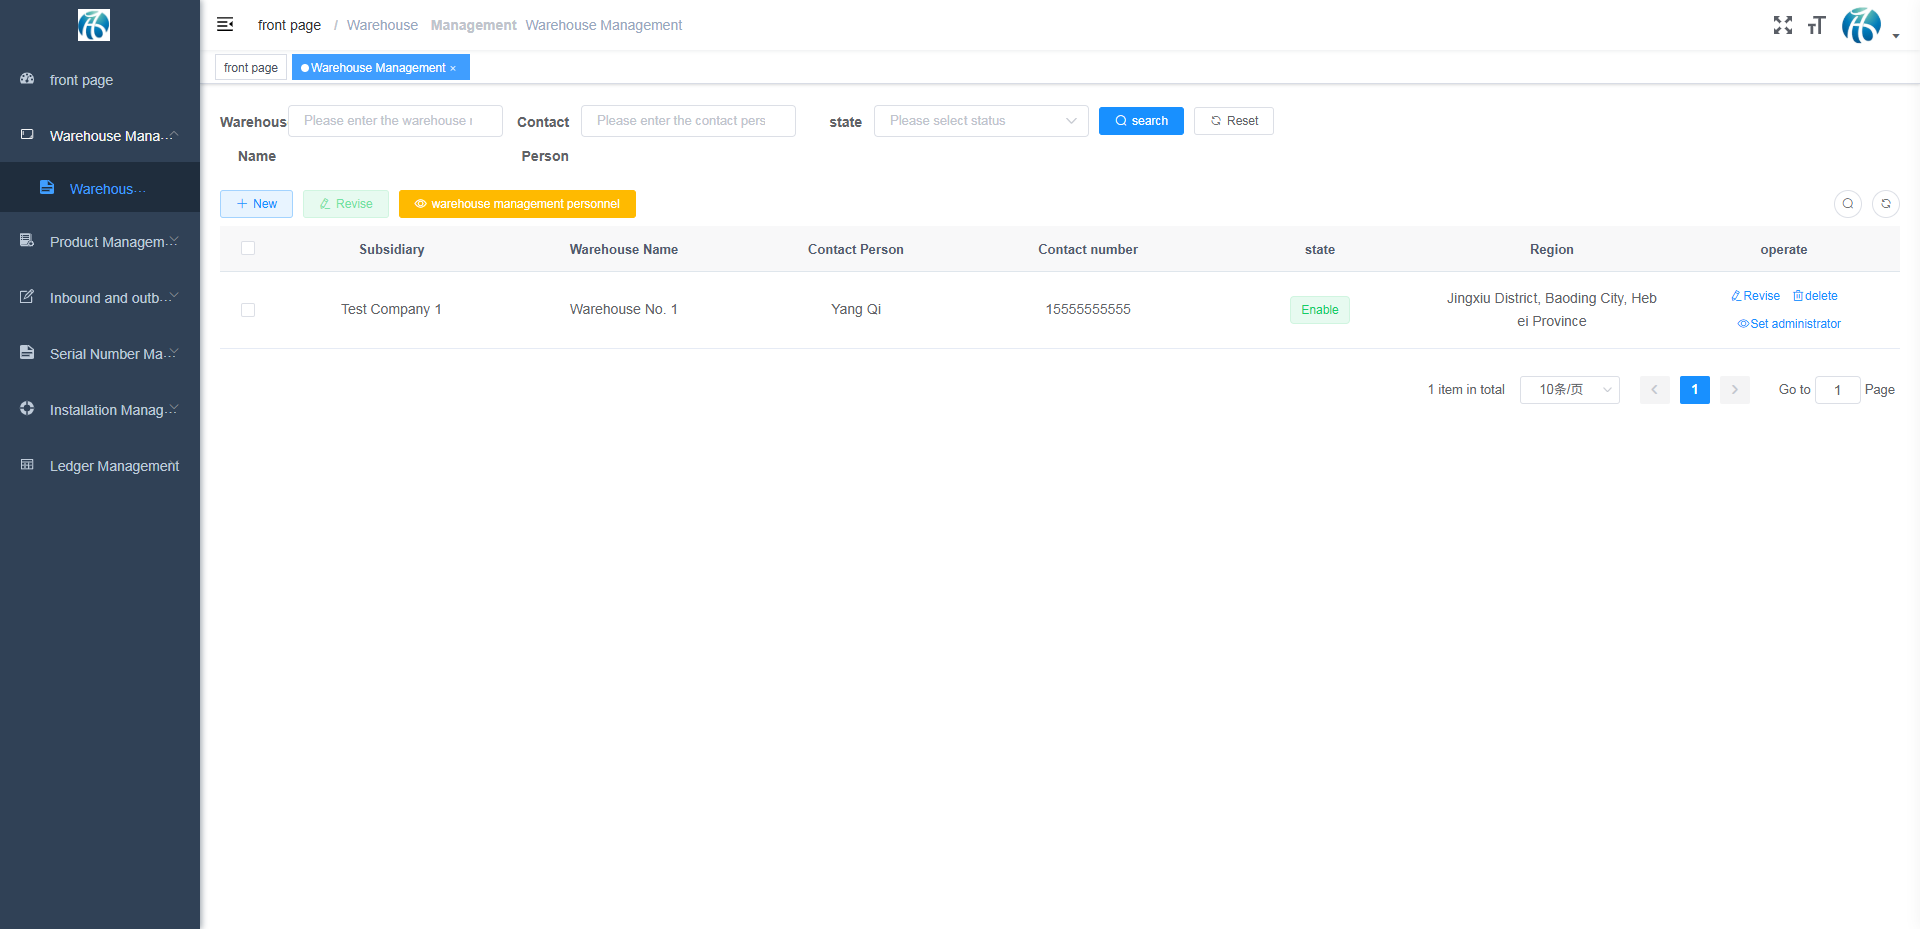This screenshot has width=1920, height=929.
Task: Close the Warehouse Management tab
Action: 453,68
